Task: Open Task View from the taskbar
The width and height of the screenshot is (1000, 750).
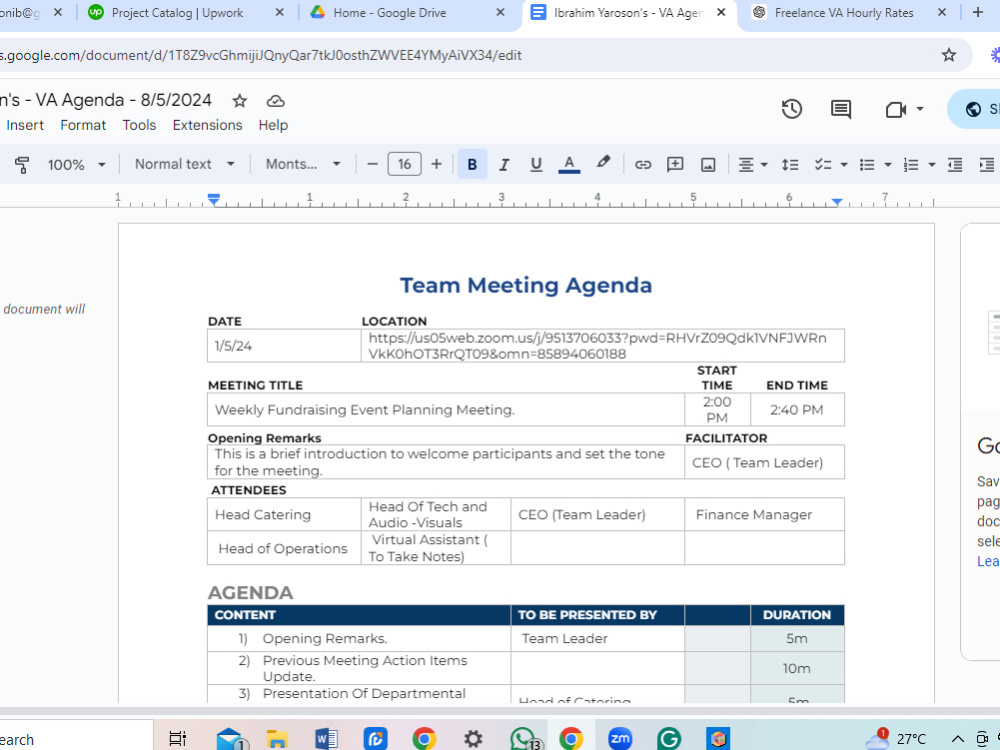Action: [x=177, y=739]
